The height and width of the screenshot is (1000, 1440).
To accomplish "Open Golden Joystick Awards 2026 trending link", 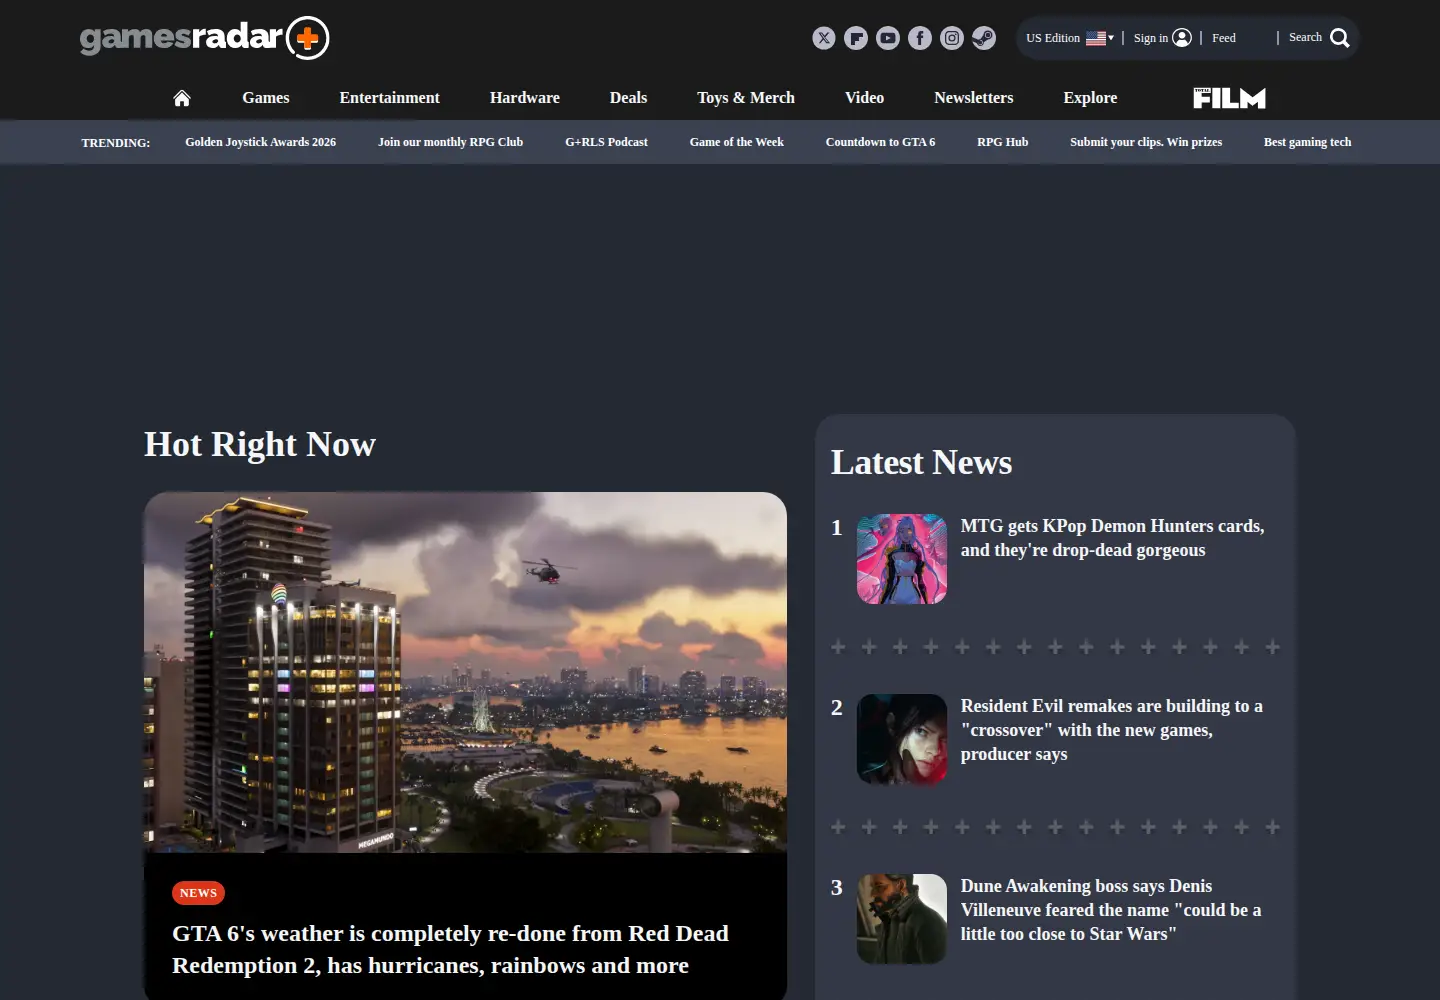I will [260, 142].
